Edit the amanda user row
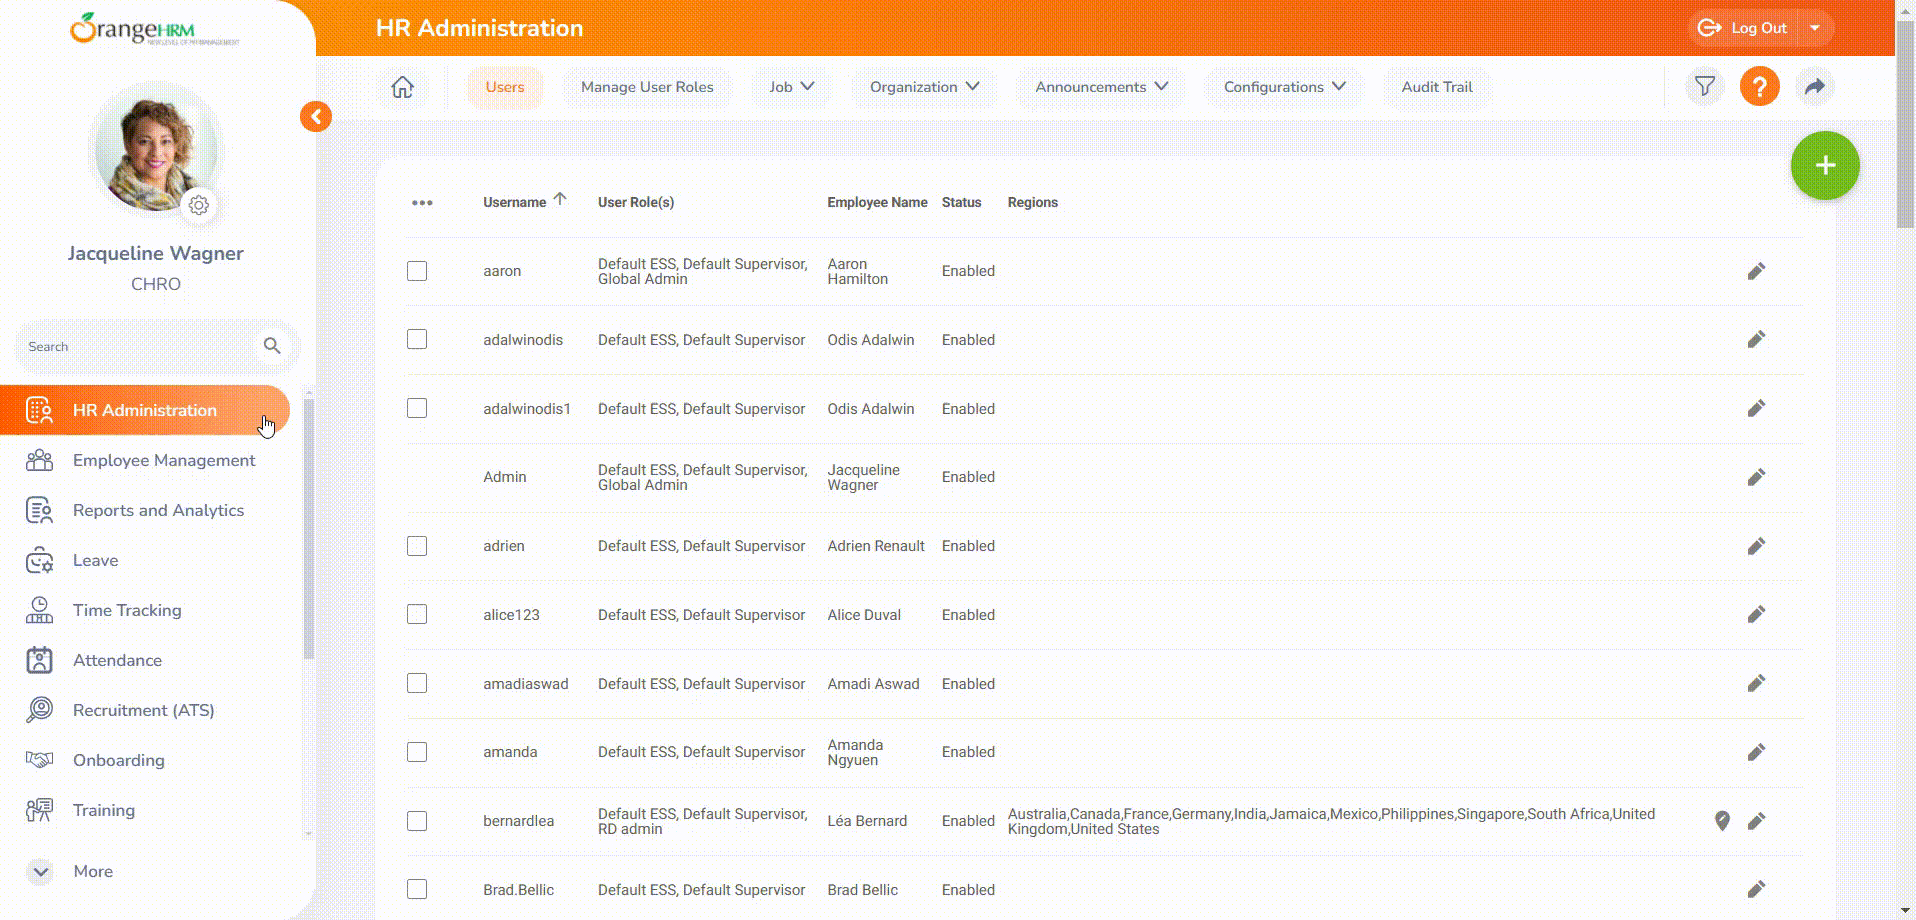Image resolution: width=1916 pixels, height=920 pixels. click(x=1756, y=752)
